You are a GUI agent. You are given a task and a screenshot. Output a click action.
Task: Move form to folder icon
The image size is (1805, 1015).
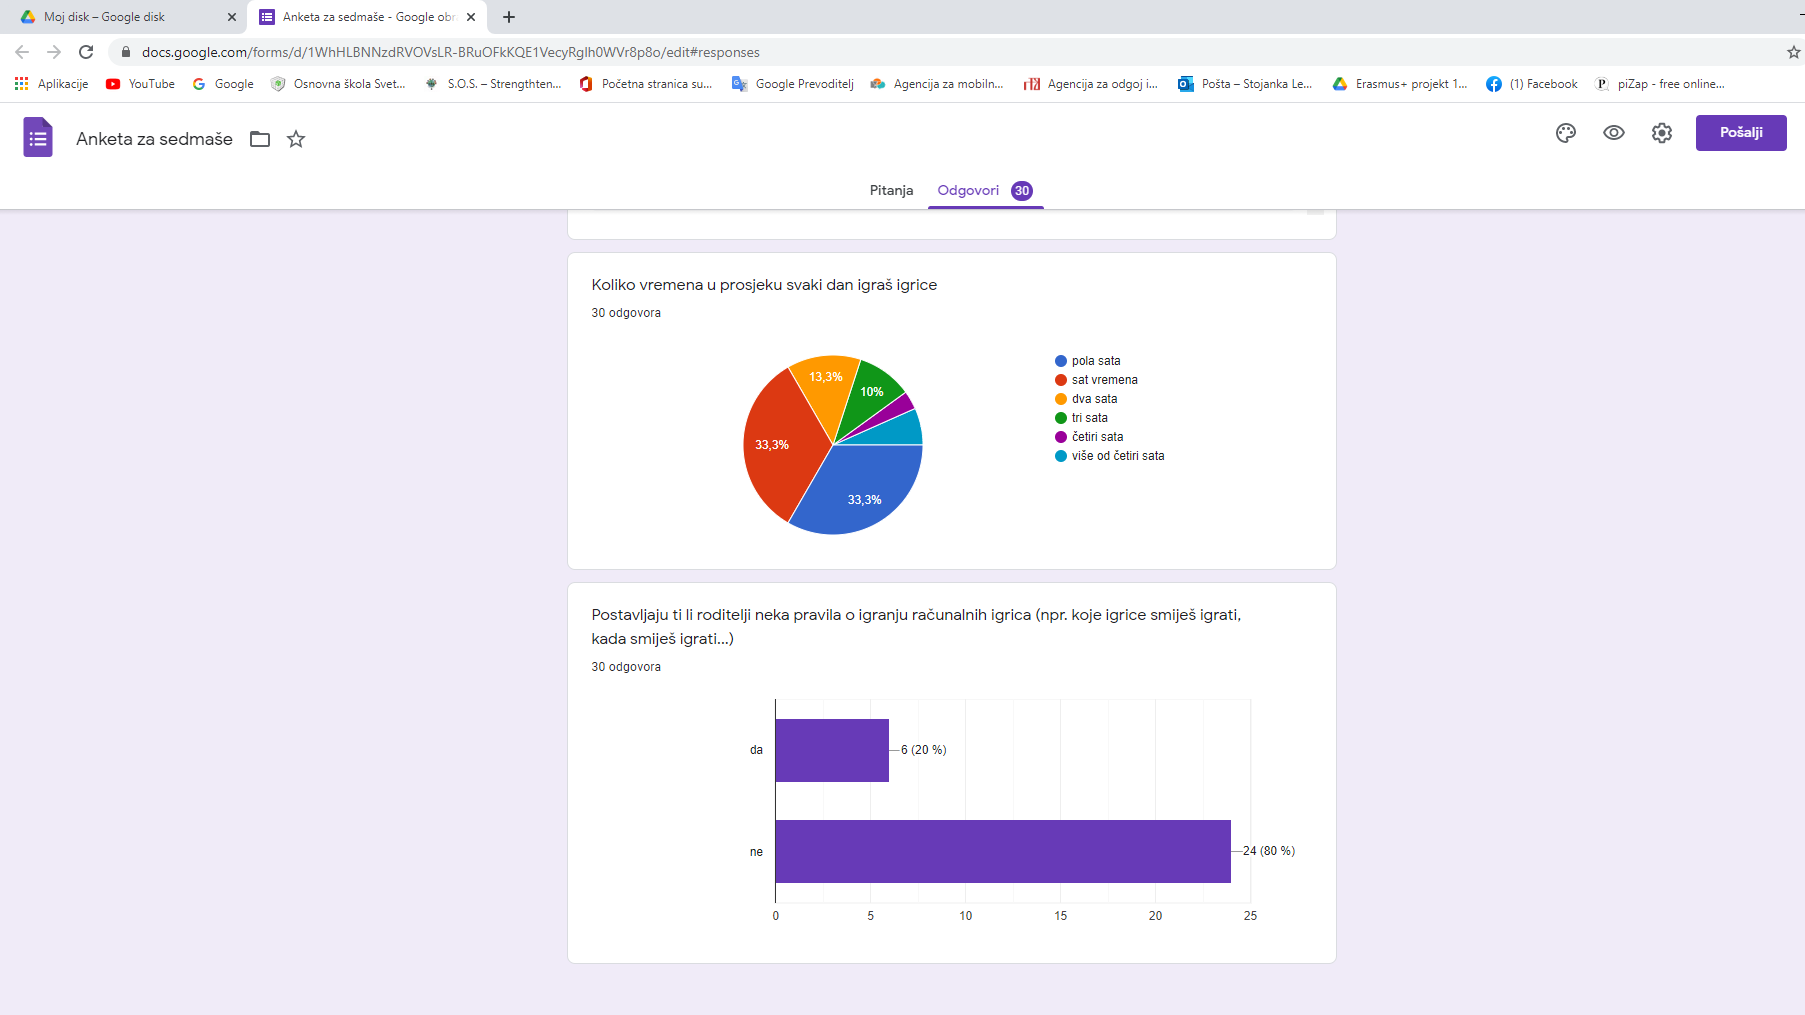260,139
